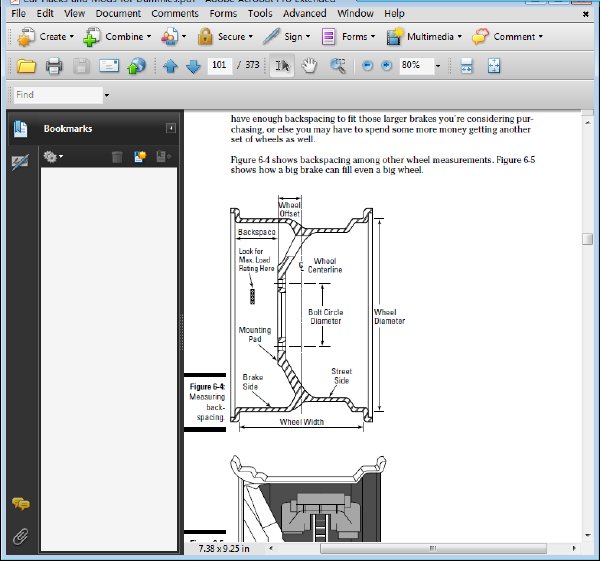Click the page number field showing 101

pyautogui.click(x=220, y=65)
